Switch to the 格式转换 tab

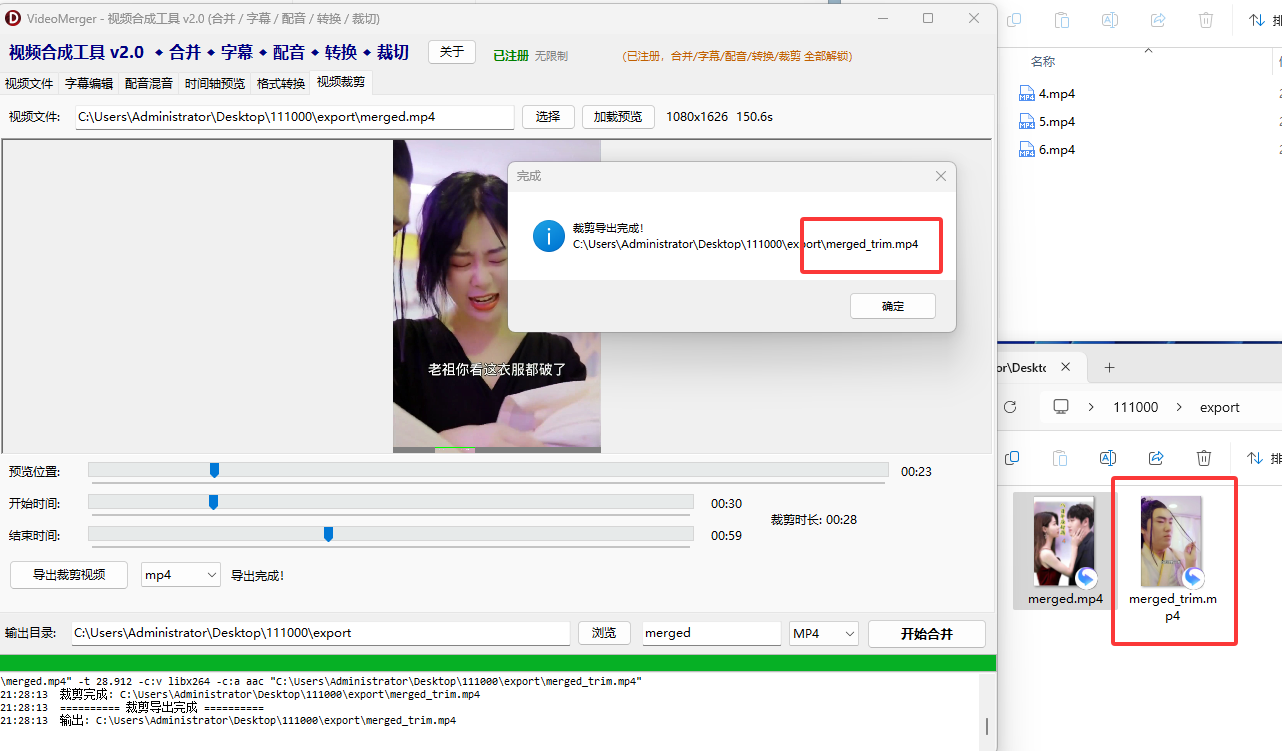tap(280, 83)
